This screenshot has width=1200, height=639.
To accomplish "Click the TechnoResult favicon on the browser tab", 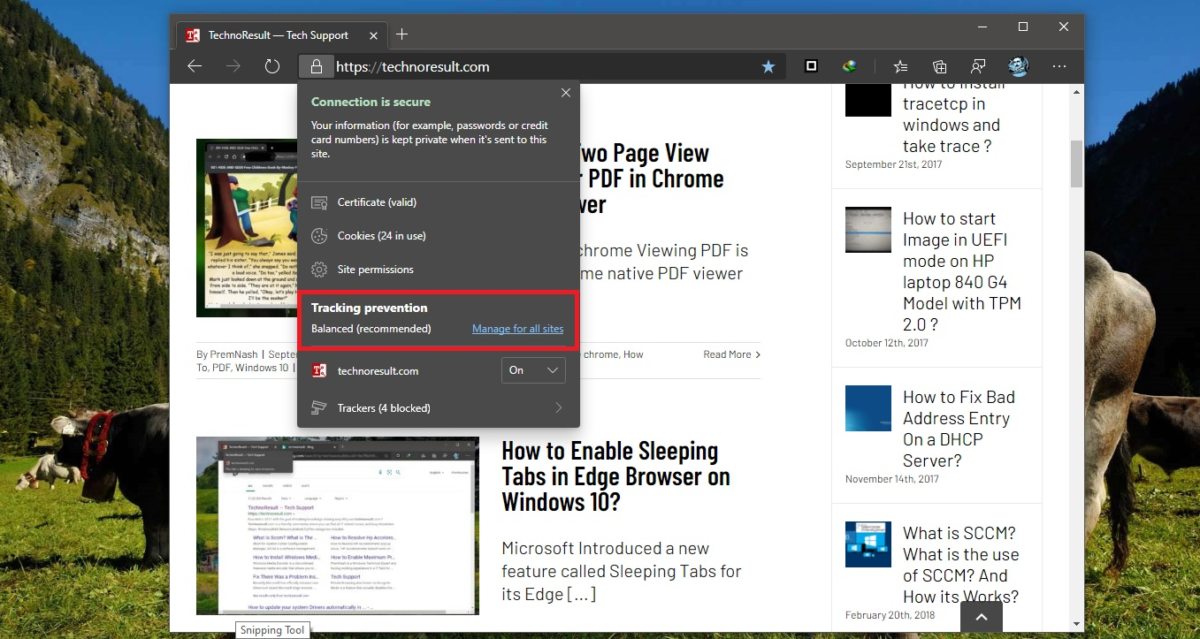I will coord(193,33).
